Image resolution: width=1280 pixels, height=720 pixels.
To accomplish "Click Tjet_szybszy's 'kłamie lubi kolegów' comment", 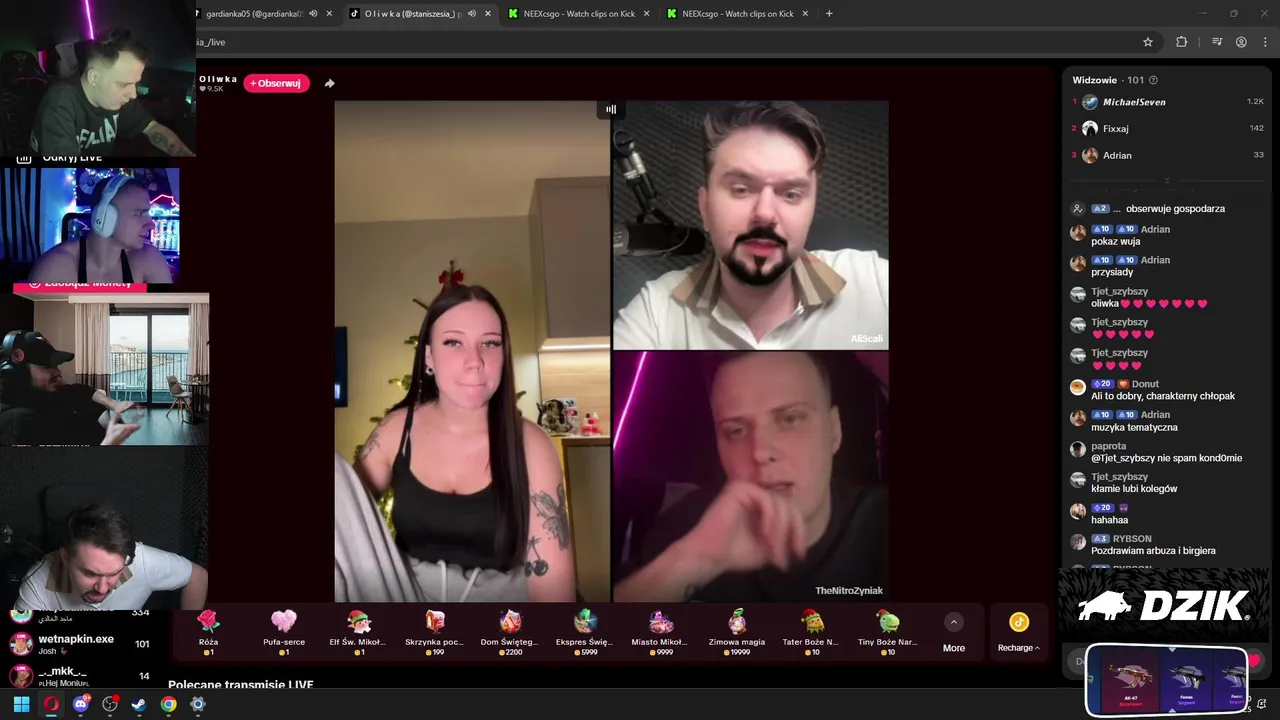I will (1134, 489).
